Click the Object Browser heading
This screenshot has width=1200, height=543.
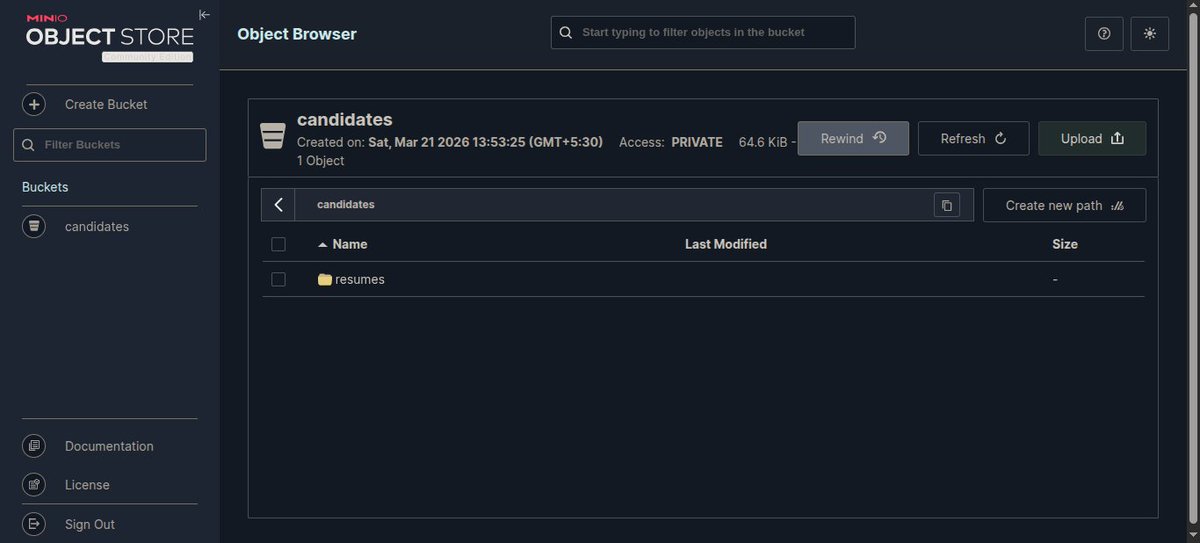297,34
